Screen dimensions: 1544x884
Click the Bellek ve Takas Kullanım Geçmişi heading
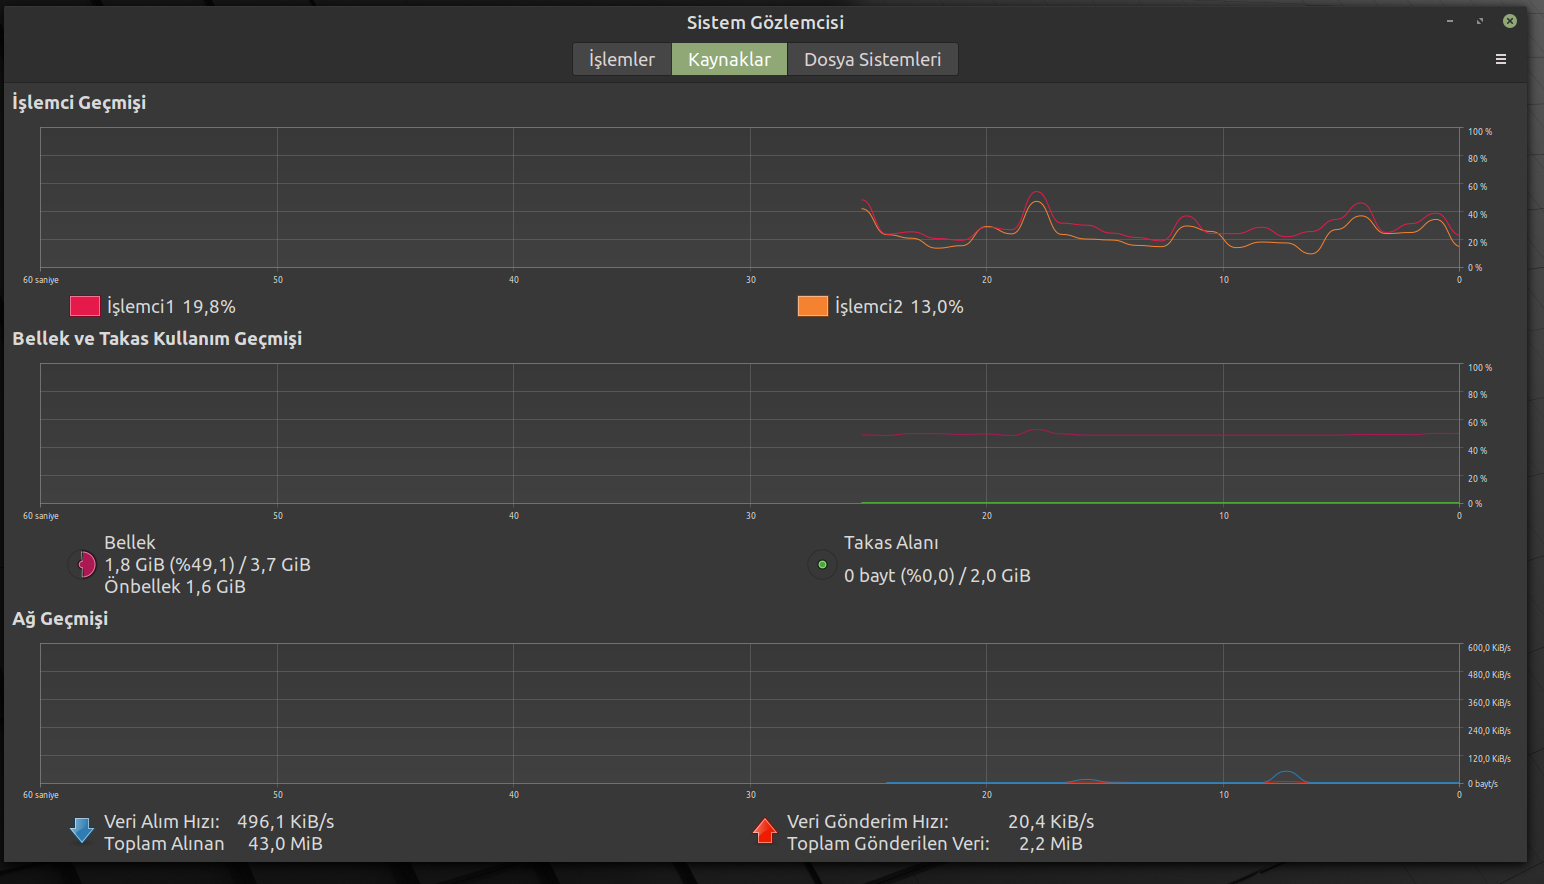(x=157, y=338)
